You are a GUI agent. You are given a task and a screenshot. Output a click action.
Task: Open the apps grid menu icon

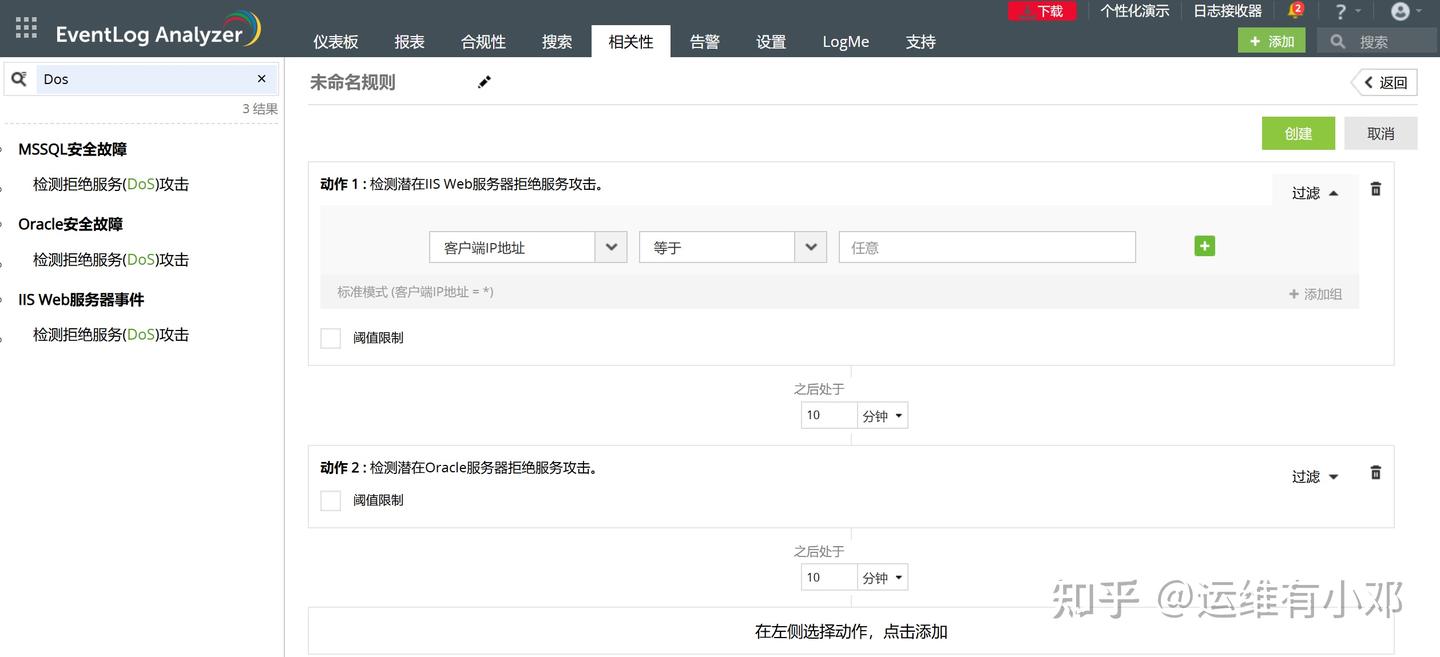(26, 28)
